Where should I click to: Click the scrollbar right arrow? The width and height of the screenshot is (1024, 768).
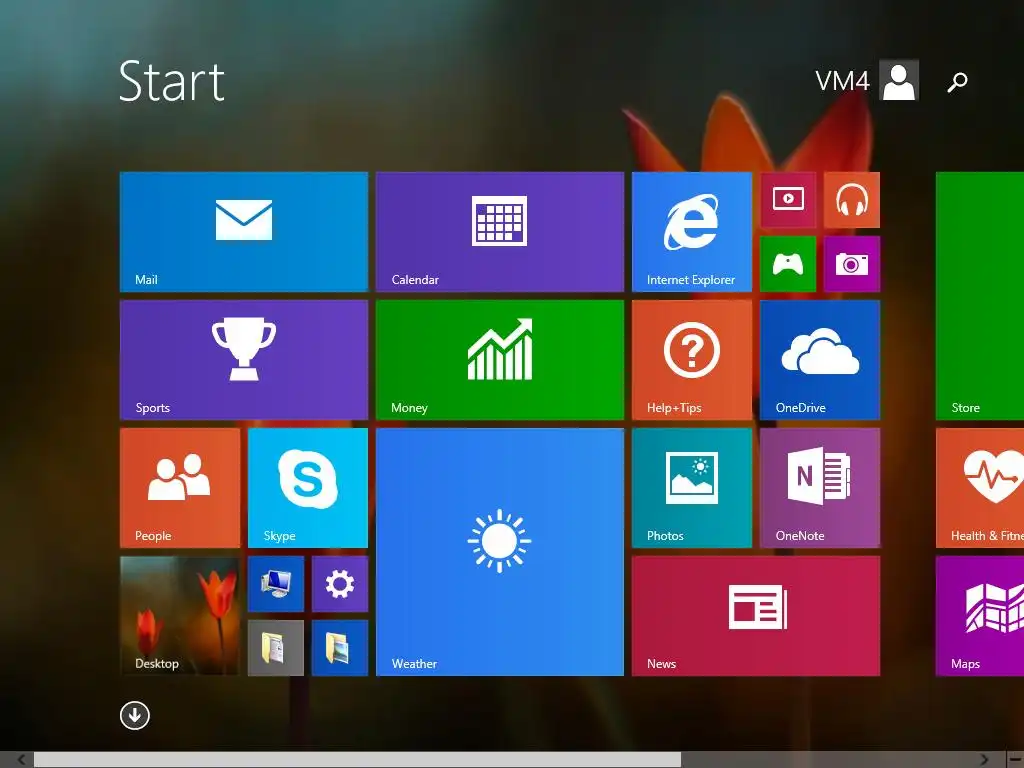click(984, 760)
